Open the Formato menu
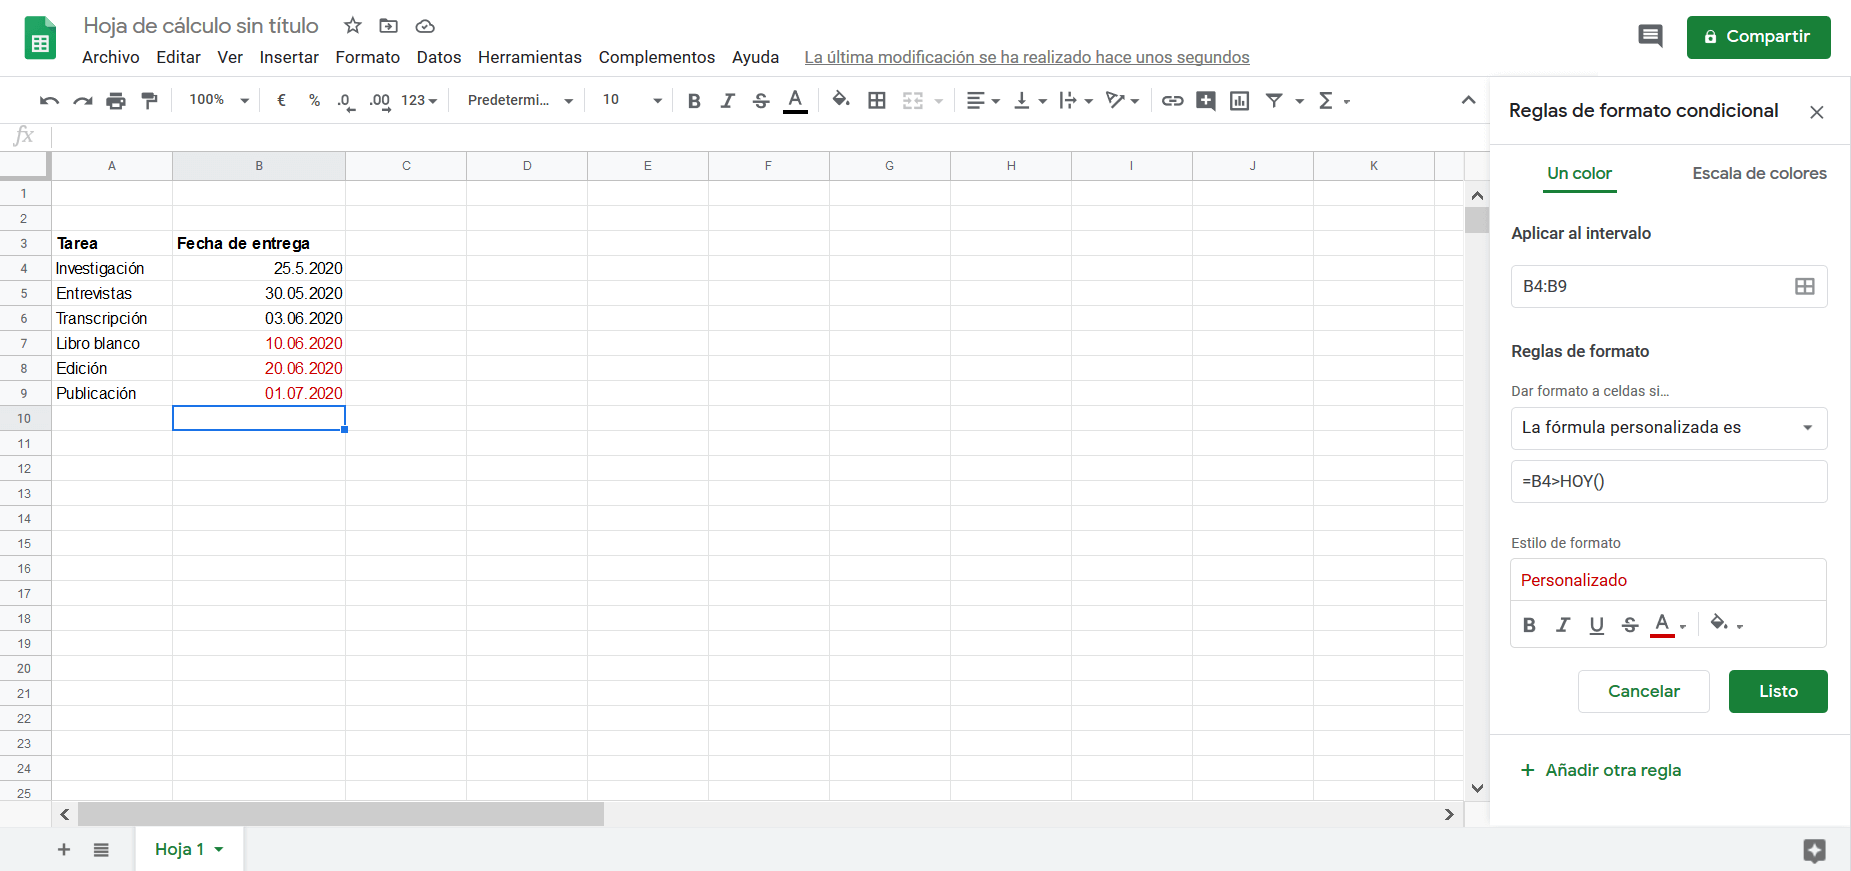1851x871 pixels. pos(367,58)
